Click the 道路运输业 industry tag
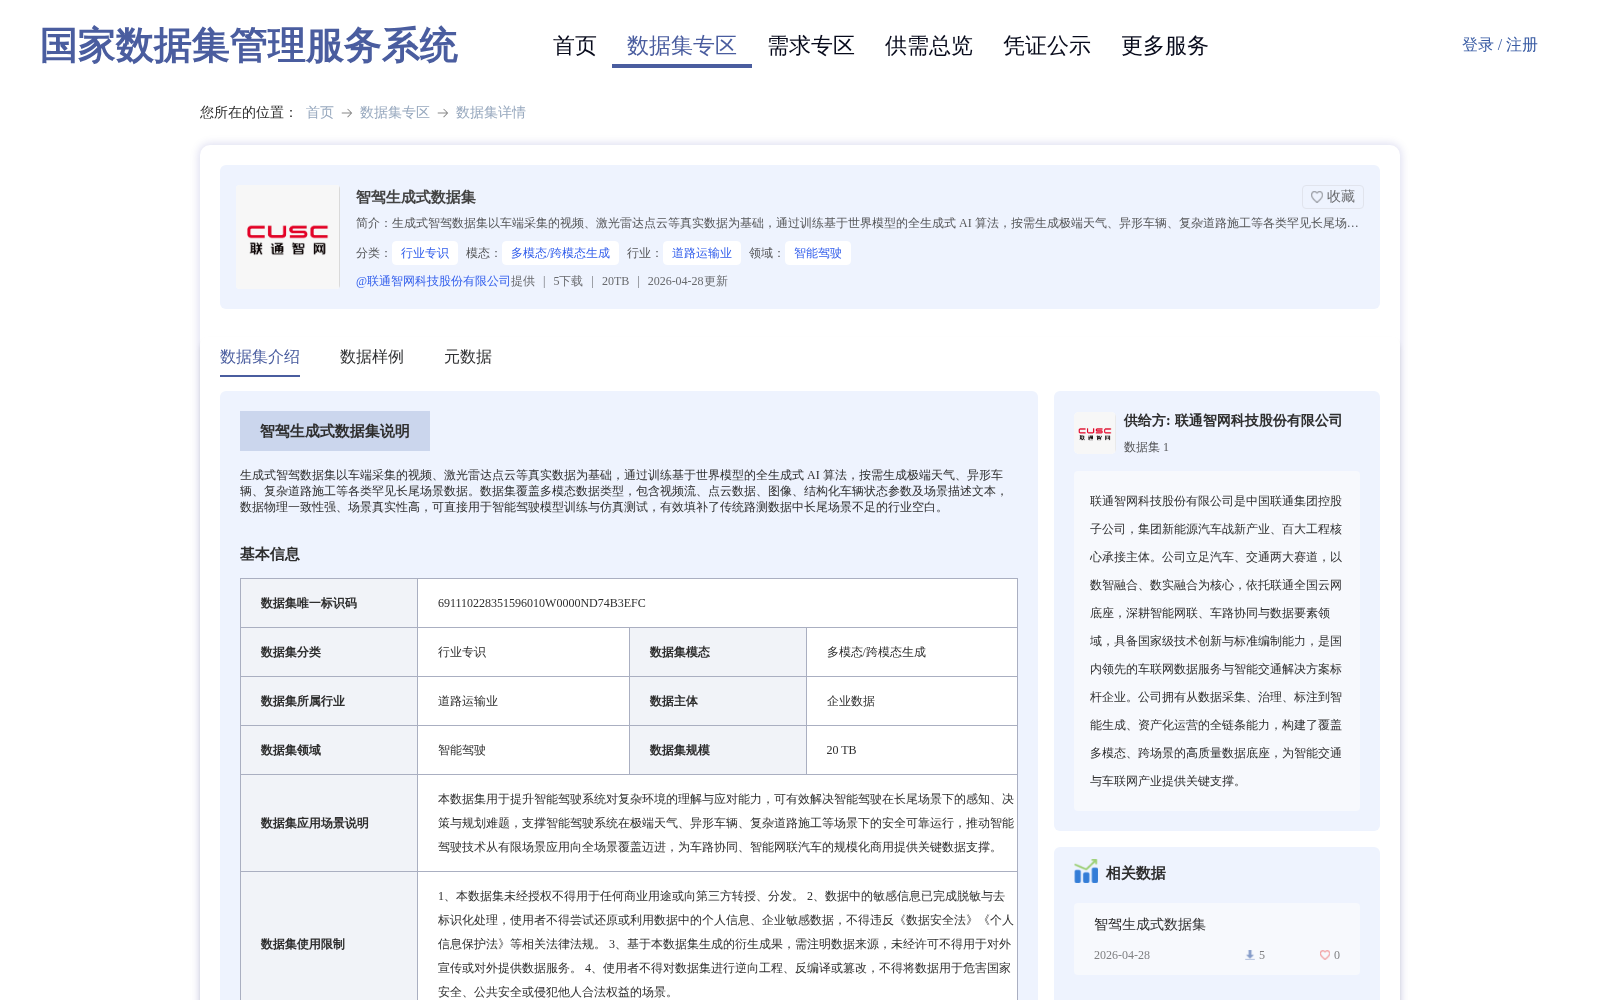1600x1000 pixels. tap(702, 253)
